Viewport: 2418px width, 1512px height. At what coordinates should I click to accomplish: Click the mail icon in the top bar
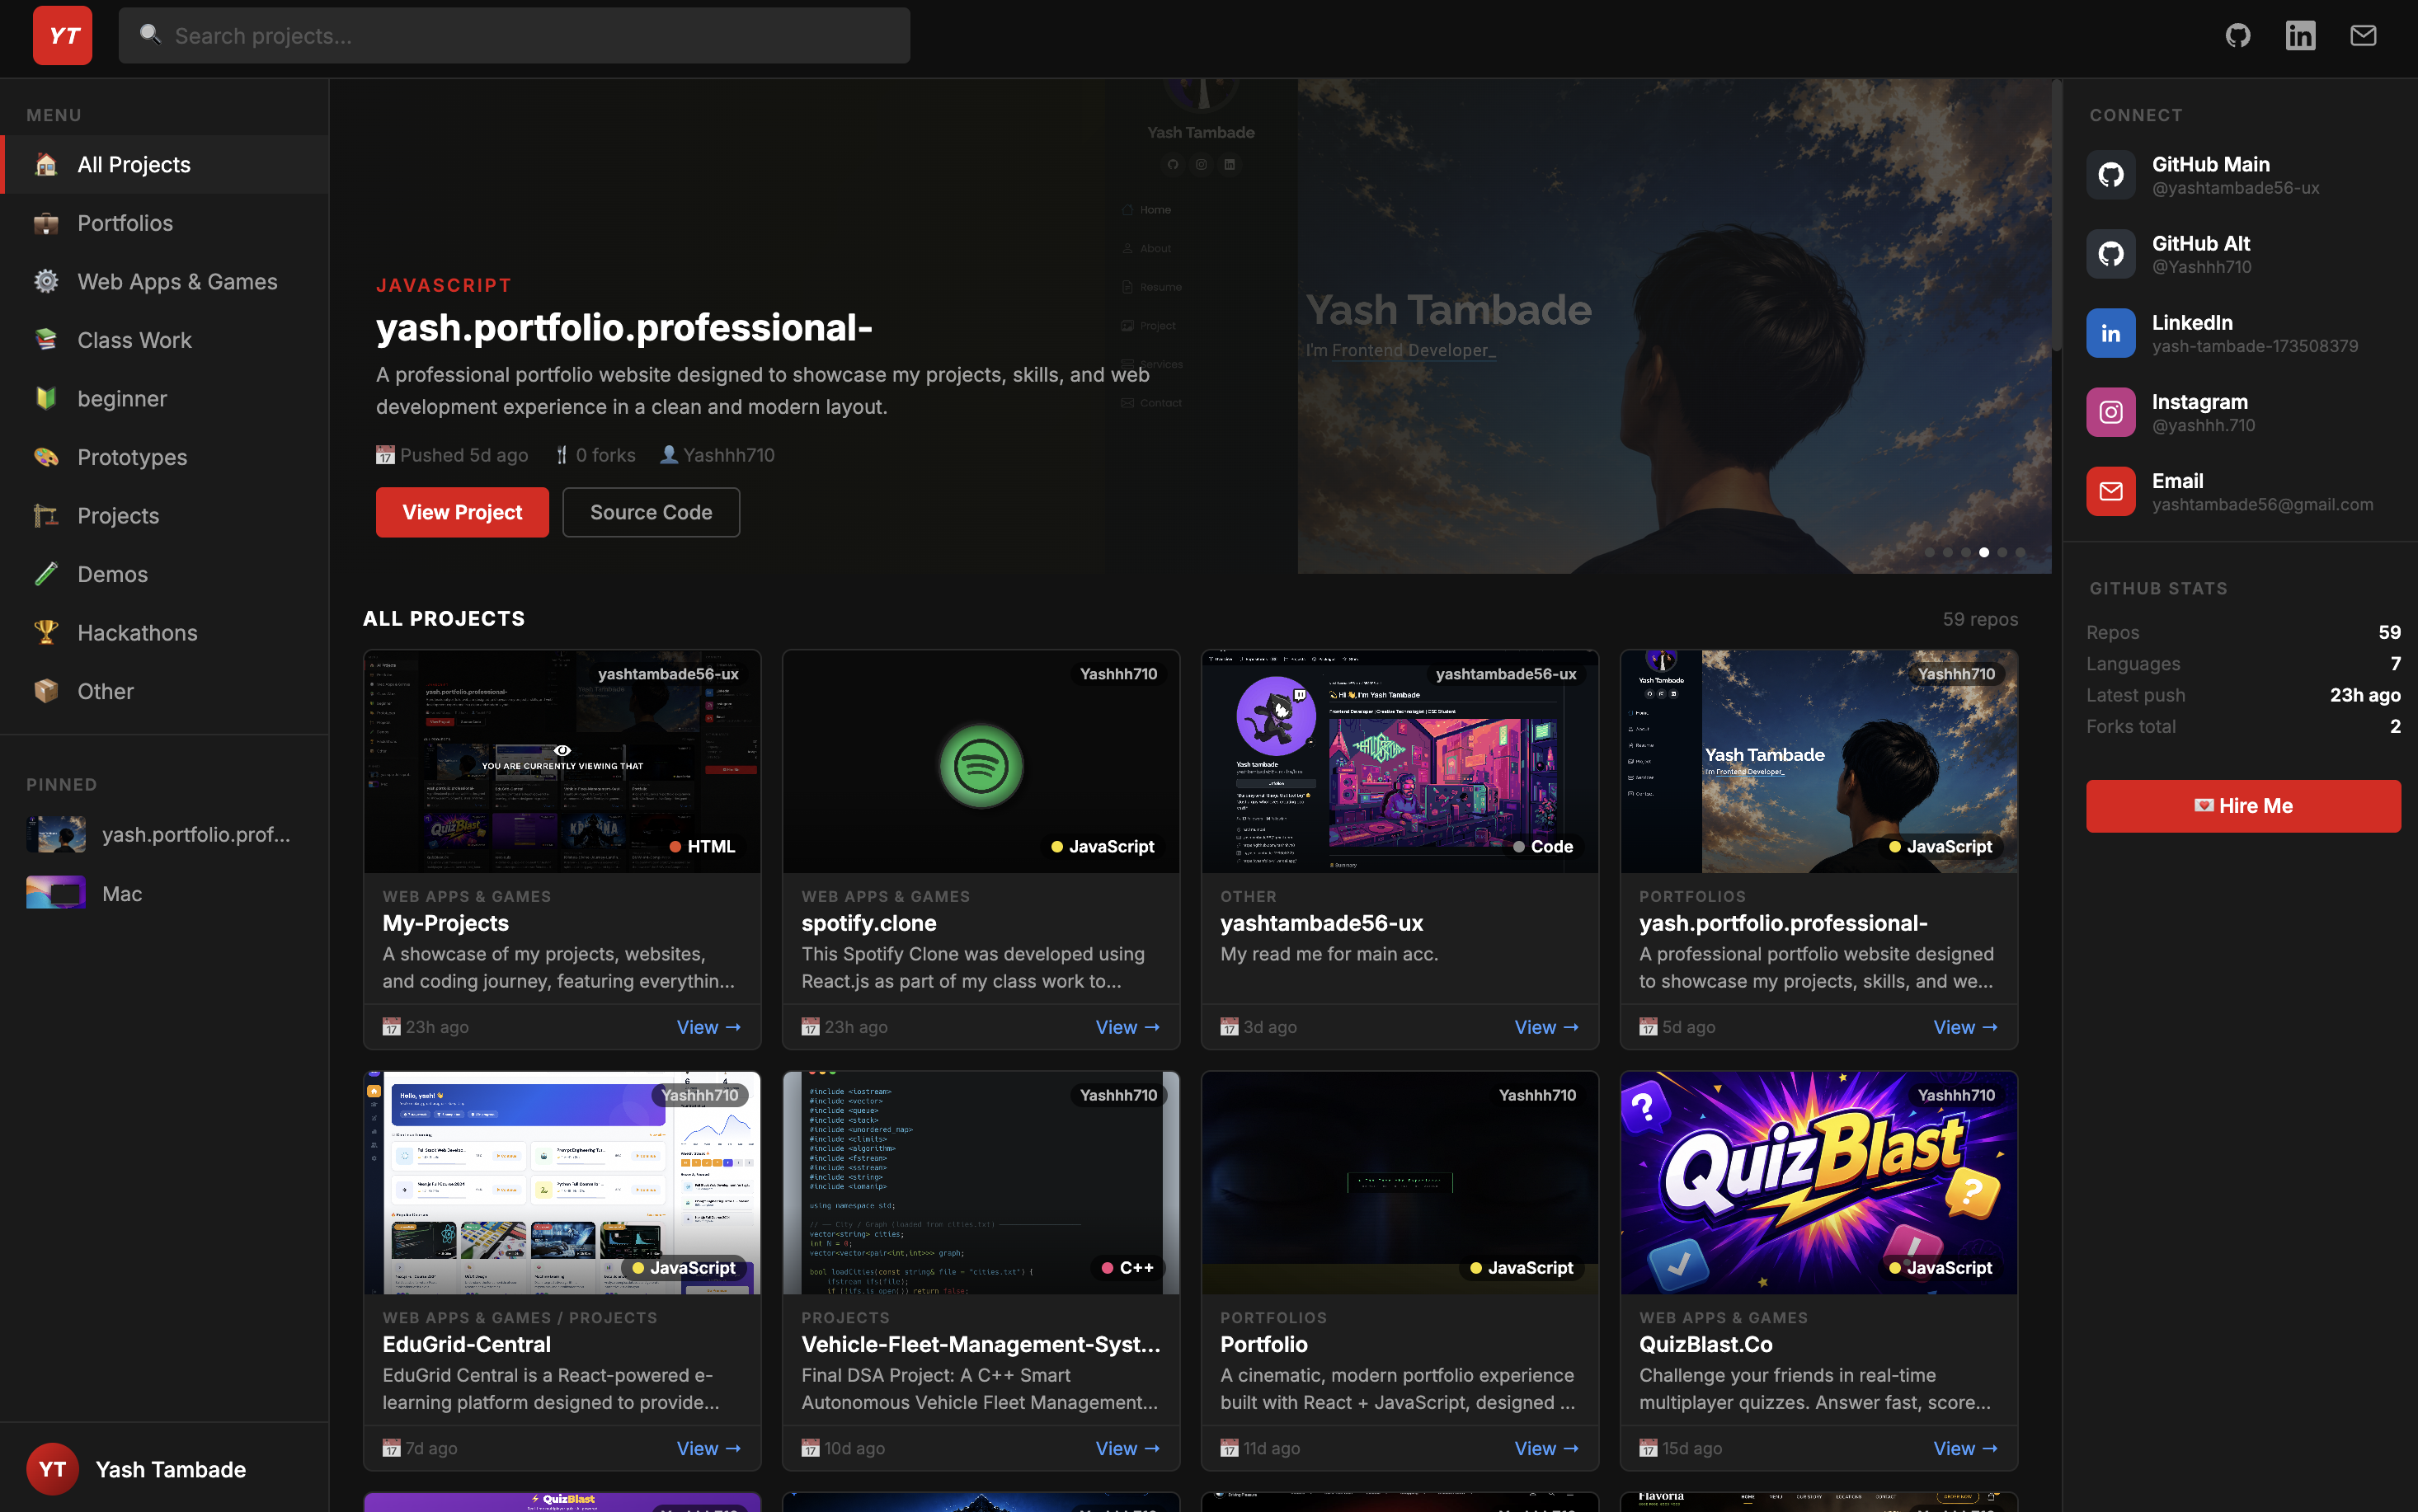[2363, 36]
